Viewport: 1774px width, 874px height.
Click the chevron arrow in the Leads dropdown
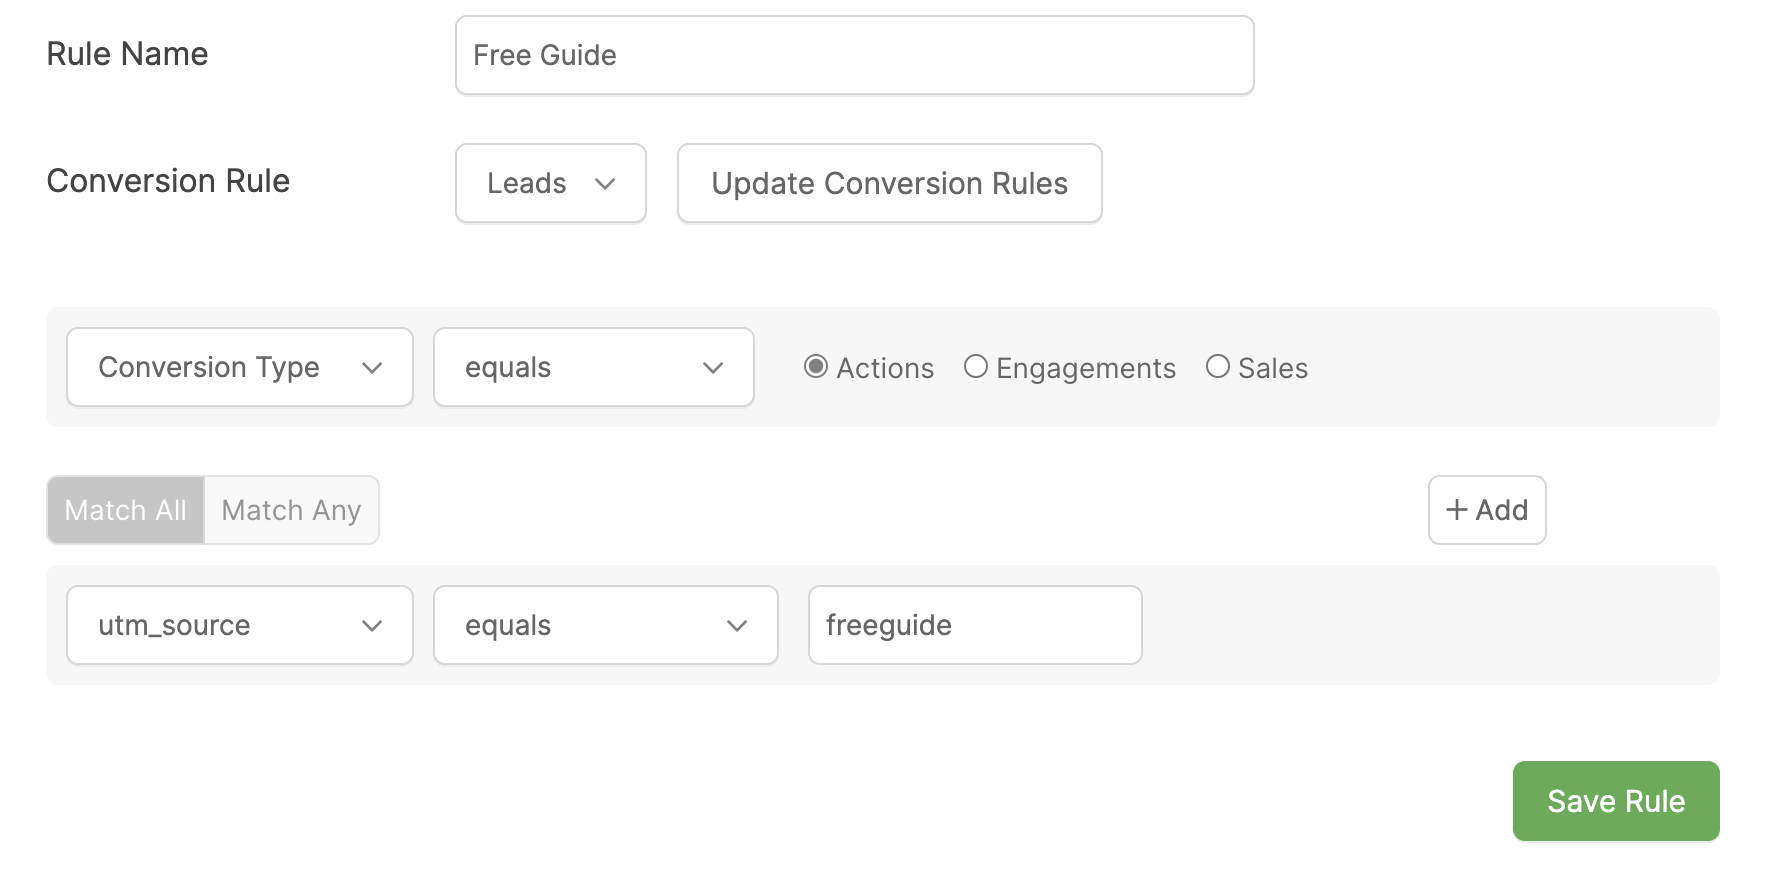605,184
